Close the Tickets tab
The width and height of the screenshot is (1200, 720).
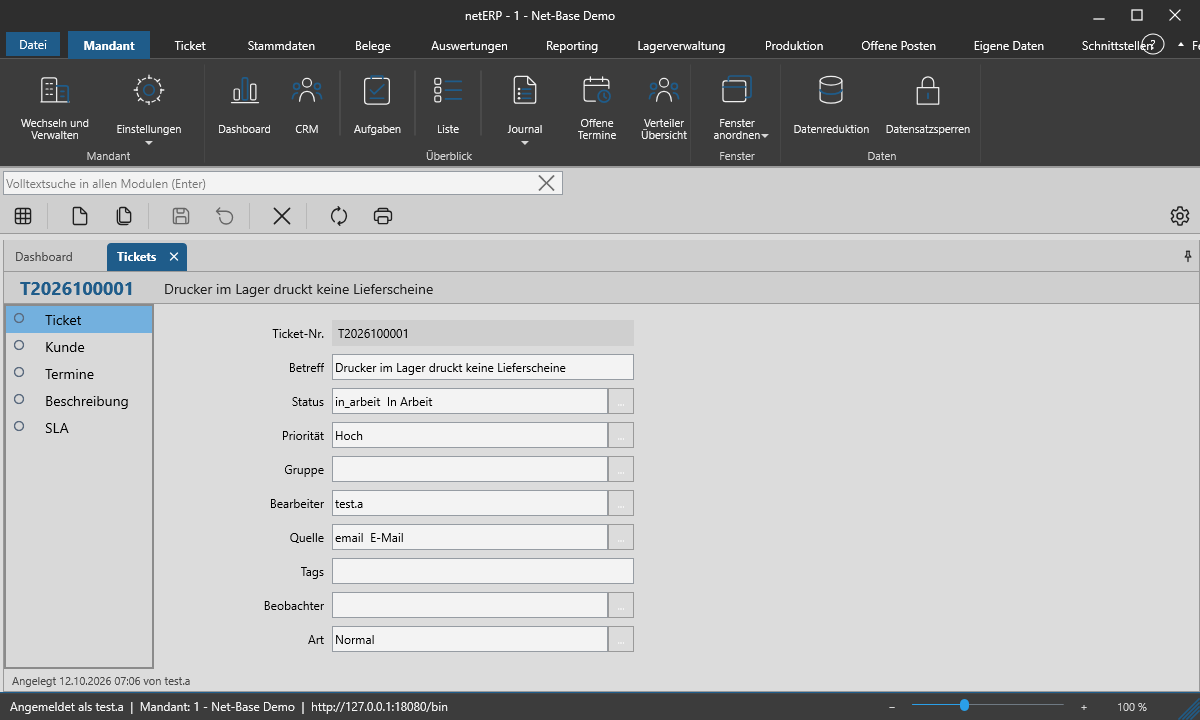click(174, 257)
